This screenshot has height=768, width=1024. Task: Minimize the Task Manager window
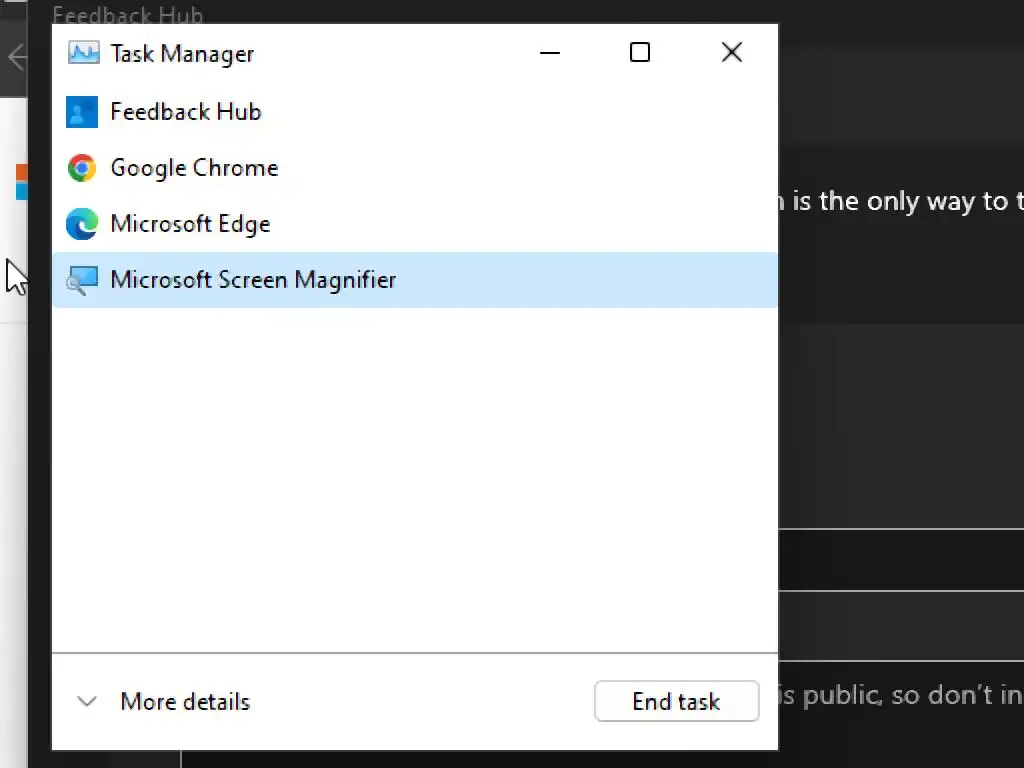point(550,53)
